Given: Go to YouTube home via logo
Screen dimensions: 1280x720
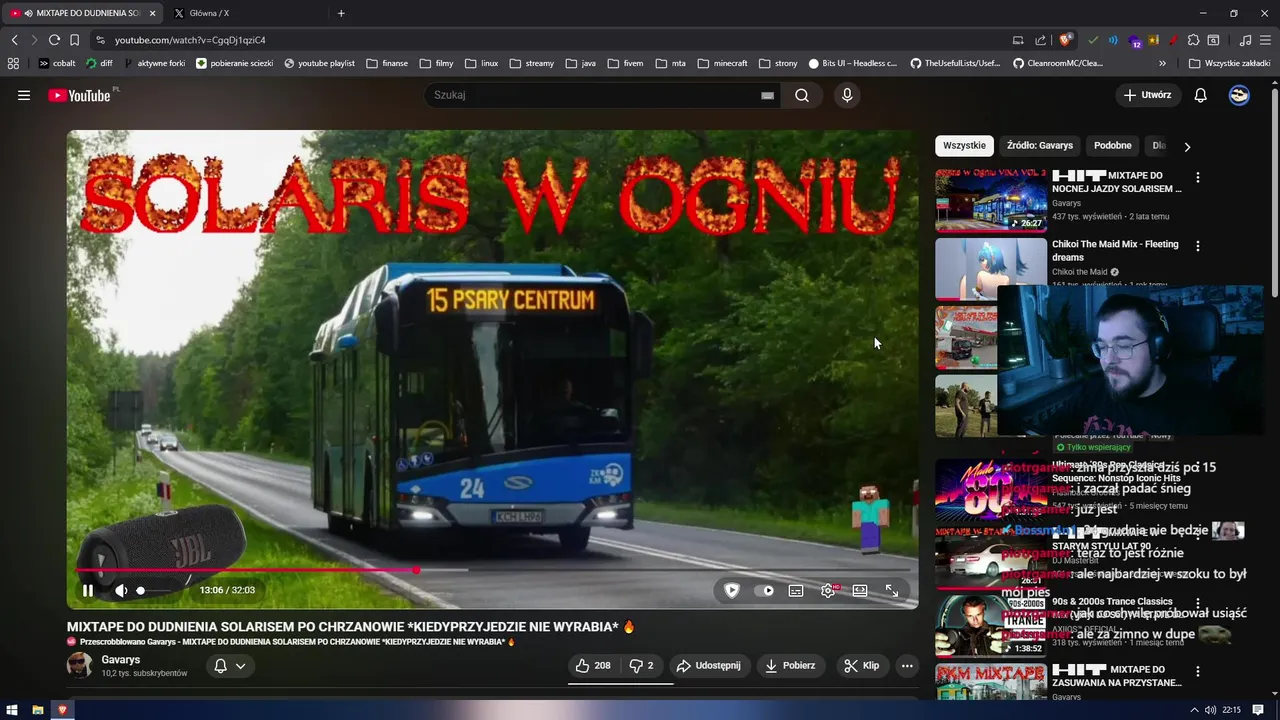Looking at the screenshot, I should pyautogui.click(x=79, y=95).
